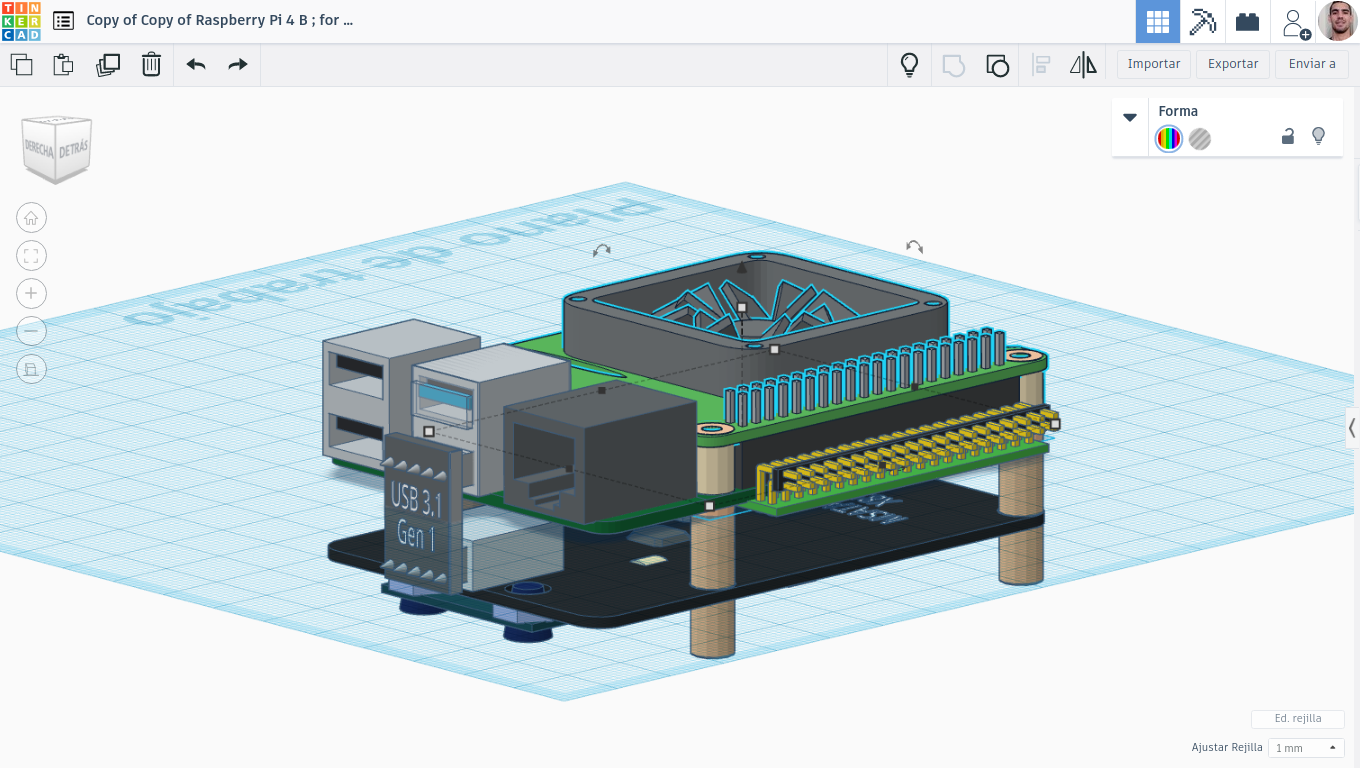Image resolution: width=1360 pixels, height=768 pixels.
Task: Click the Paste icon in toolbar
Action: tap(63, 65)
